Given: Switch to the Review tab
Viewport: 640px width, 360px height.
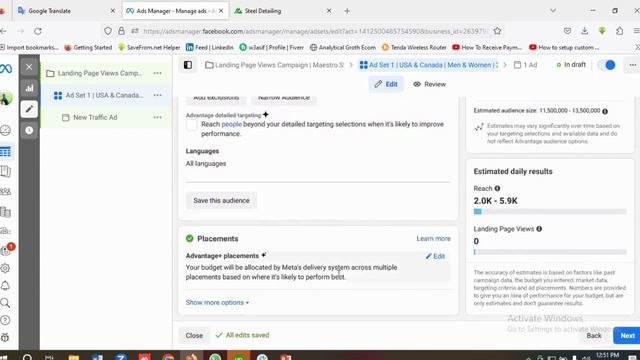Looking at the screenshot, I should pyautogui.click(x=429, y=84).
